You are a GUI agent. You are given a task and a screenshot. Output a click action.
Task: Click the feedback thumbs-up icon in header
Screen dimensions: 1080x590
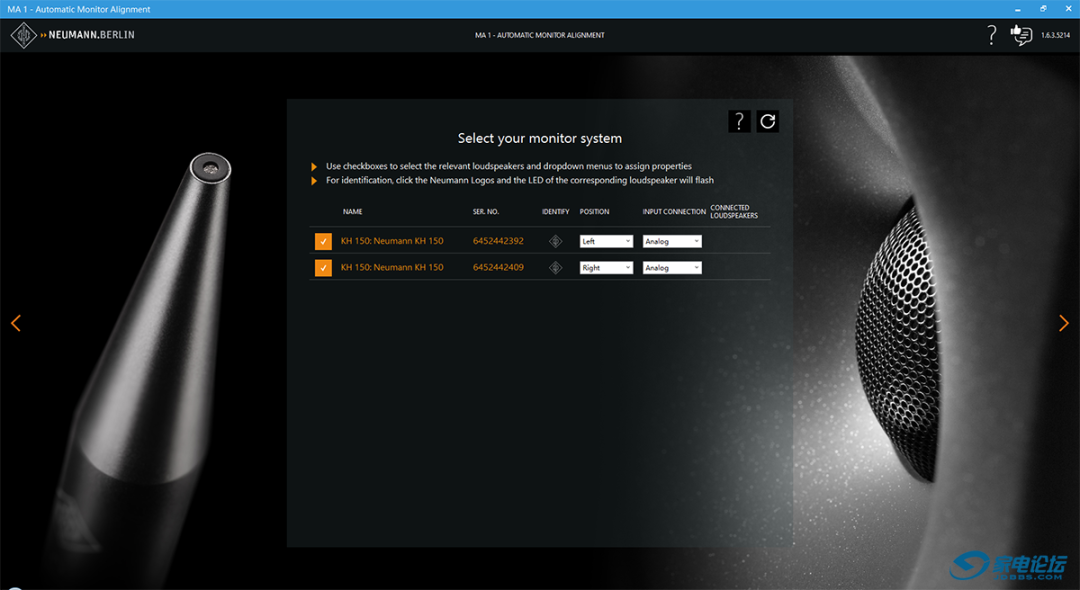tap(1021, 35)
